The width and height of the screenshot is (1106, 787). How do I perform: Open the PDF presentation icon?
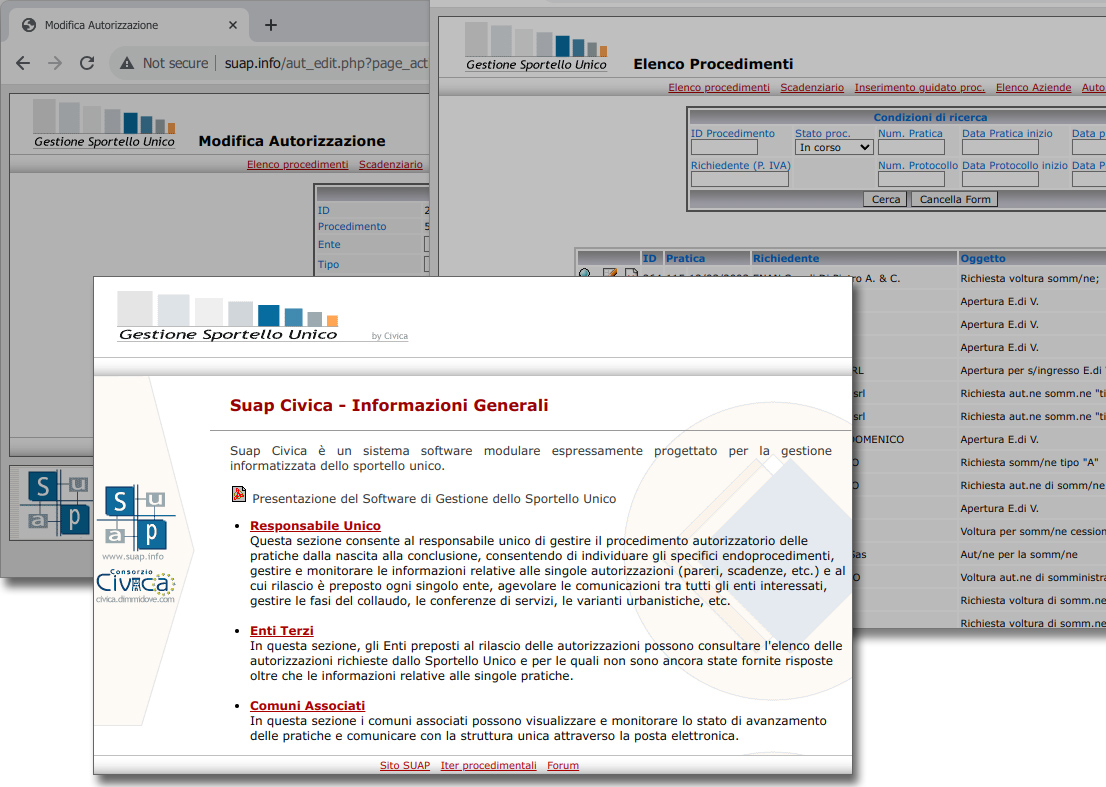click(x=239, y=494)
